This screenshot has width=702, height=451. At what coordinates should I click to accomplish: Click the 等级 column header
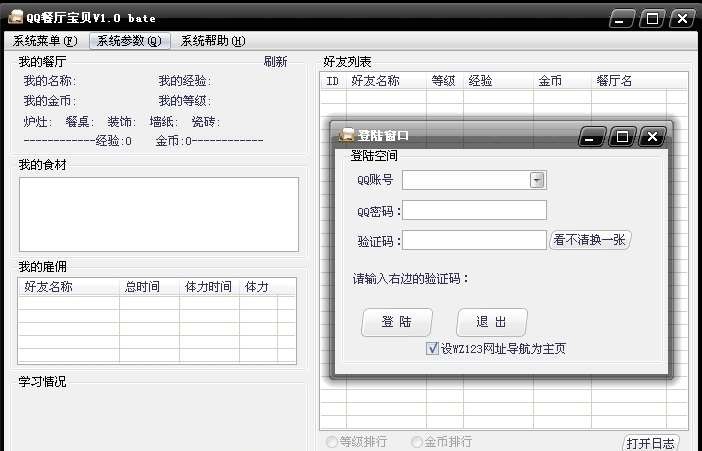(445, 81)
